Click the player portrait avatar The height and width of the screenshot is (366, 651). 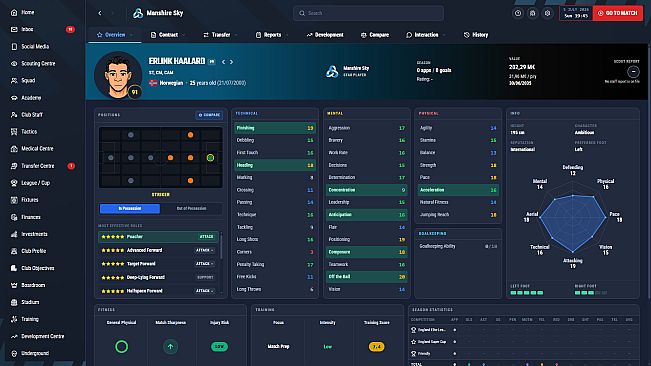[118, 75]
